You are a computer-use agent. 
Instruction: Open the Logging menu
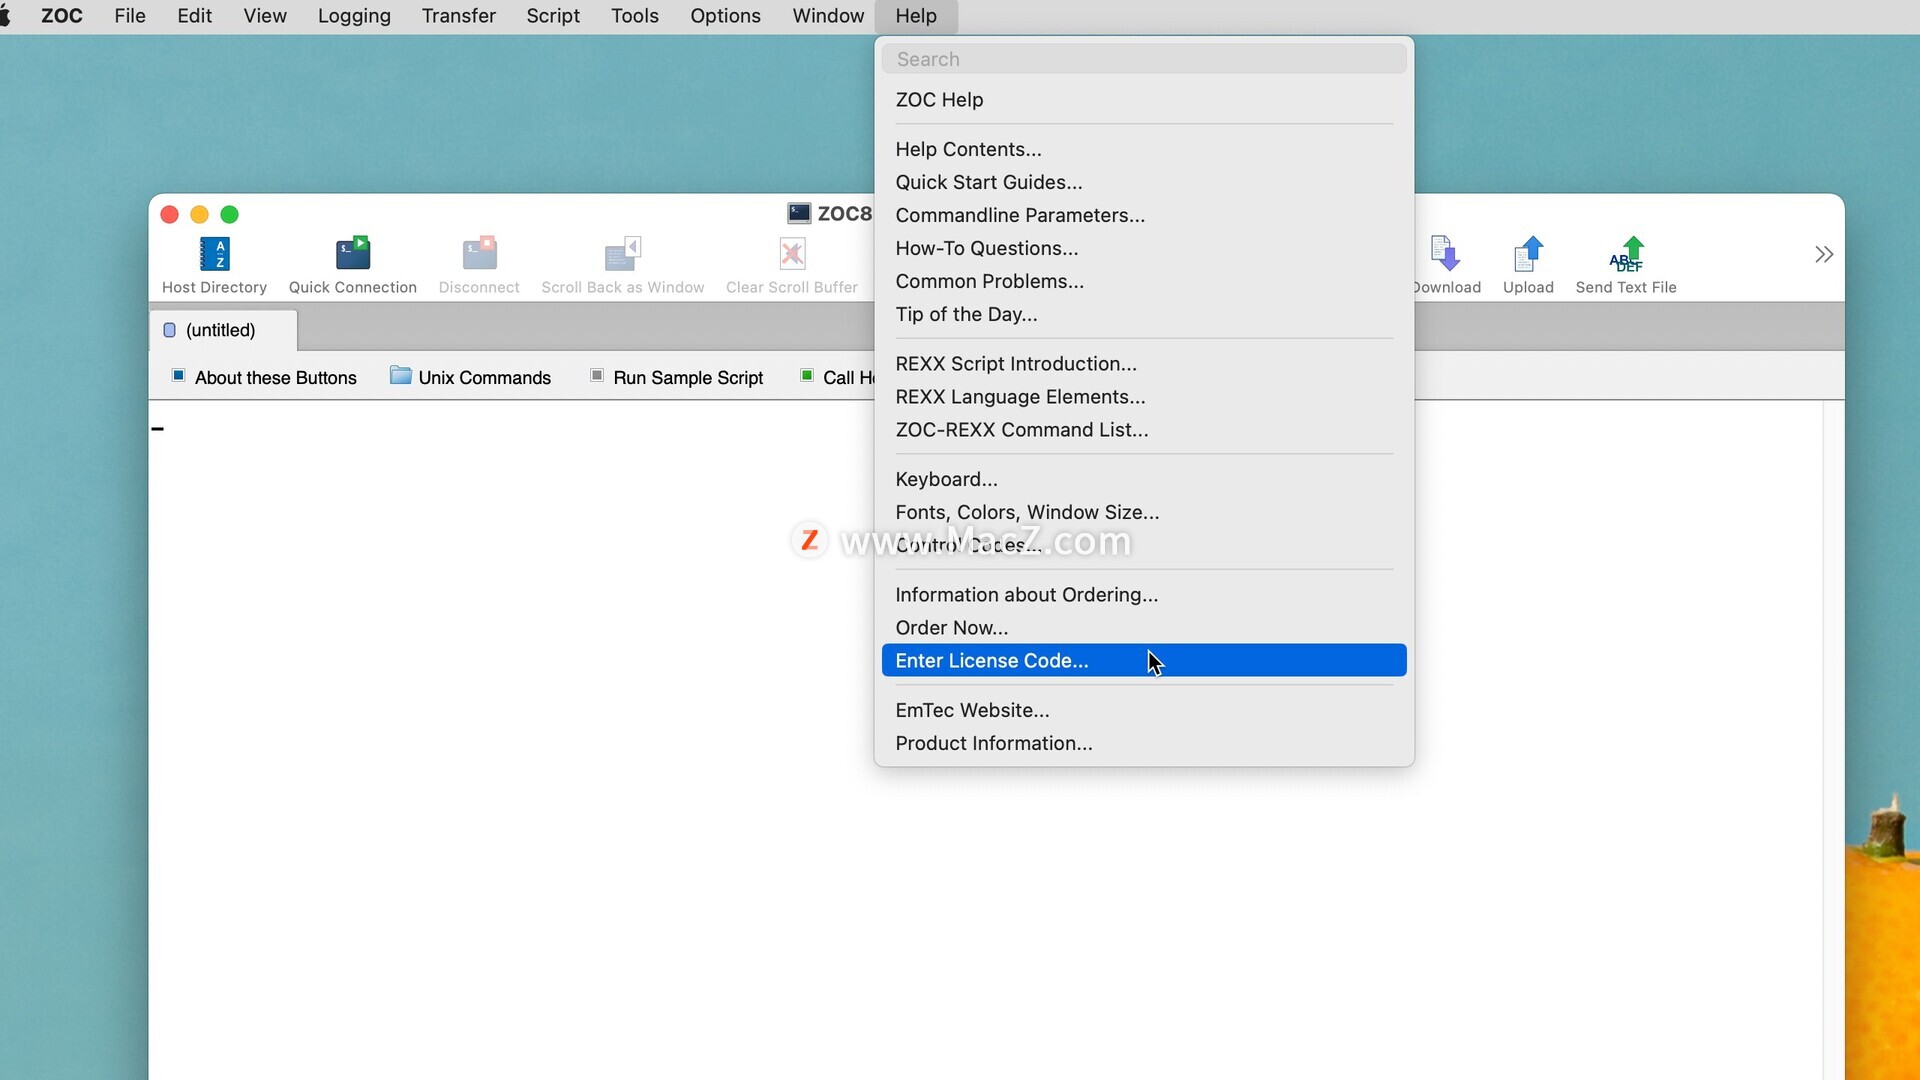[x=354, y=16]
